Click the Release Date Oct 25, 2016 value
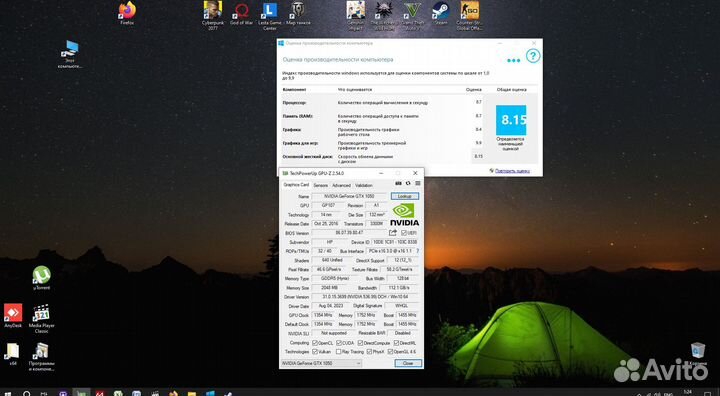720x396 pixels. (326, 224)
